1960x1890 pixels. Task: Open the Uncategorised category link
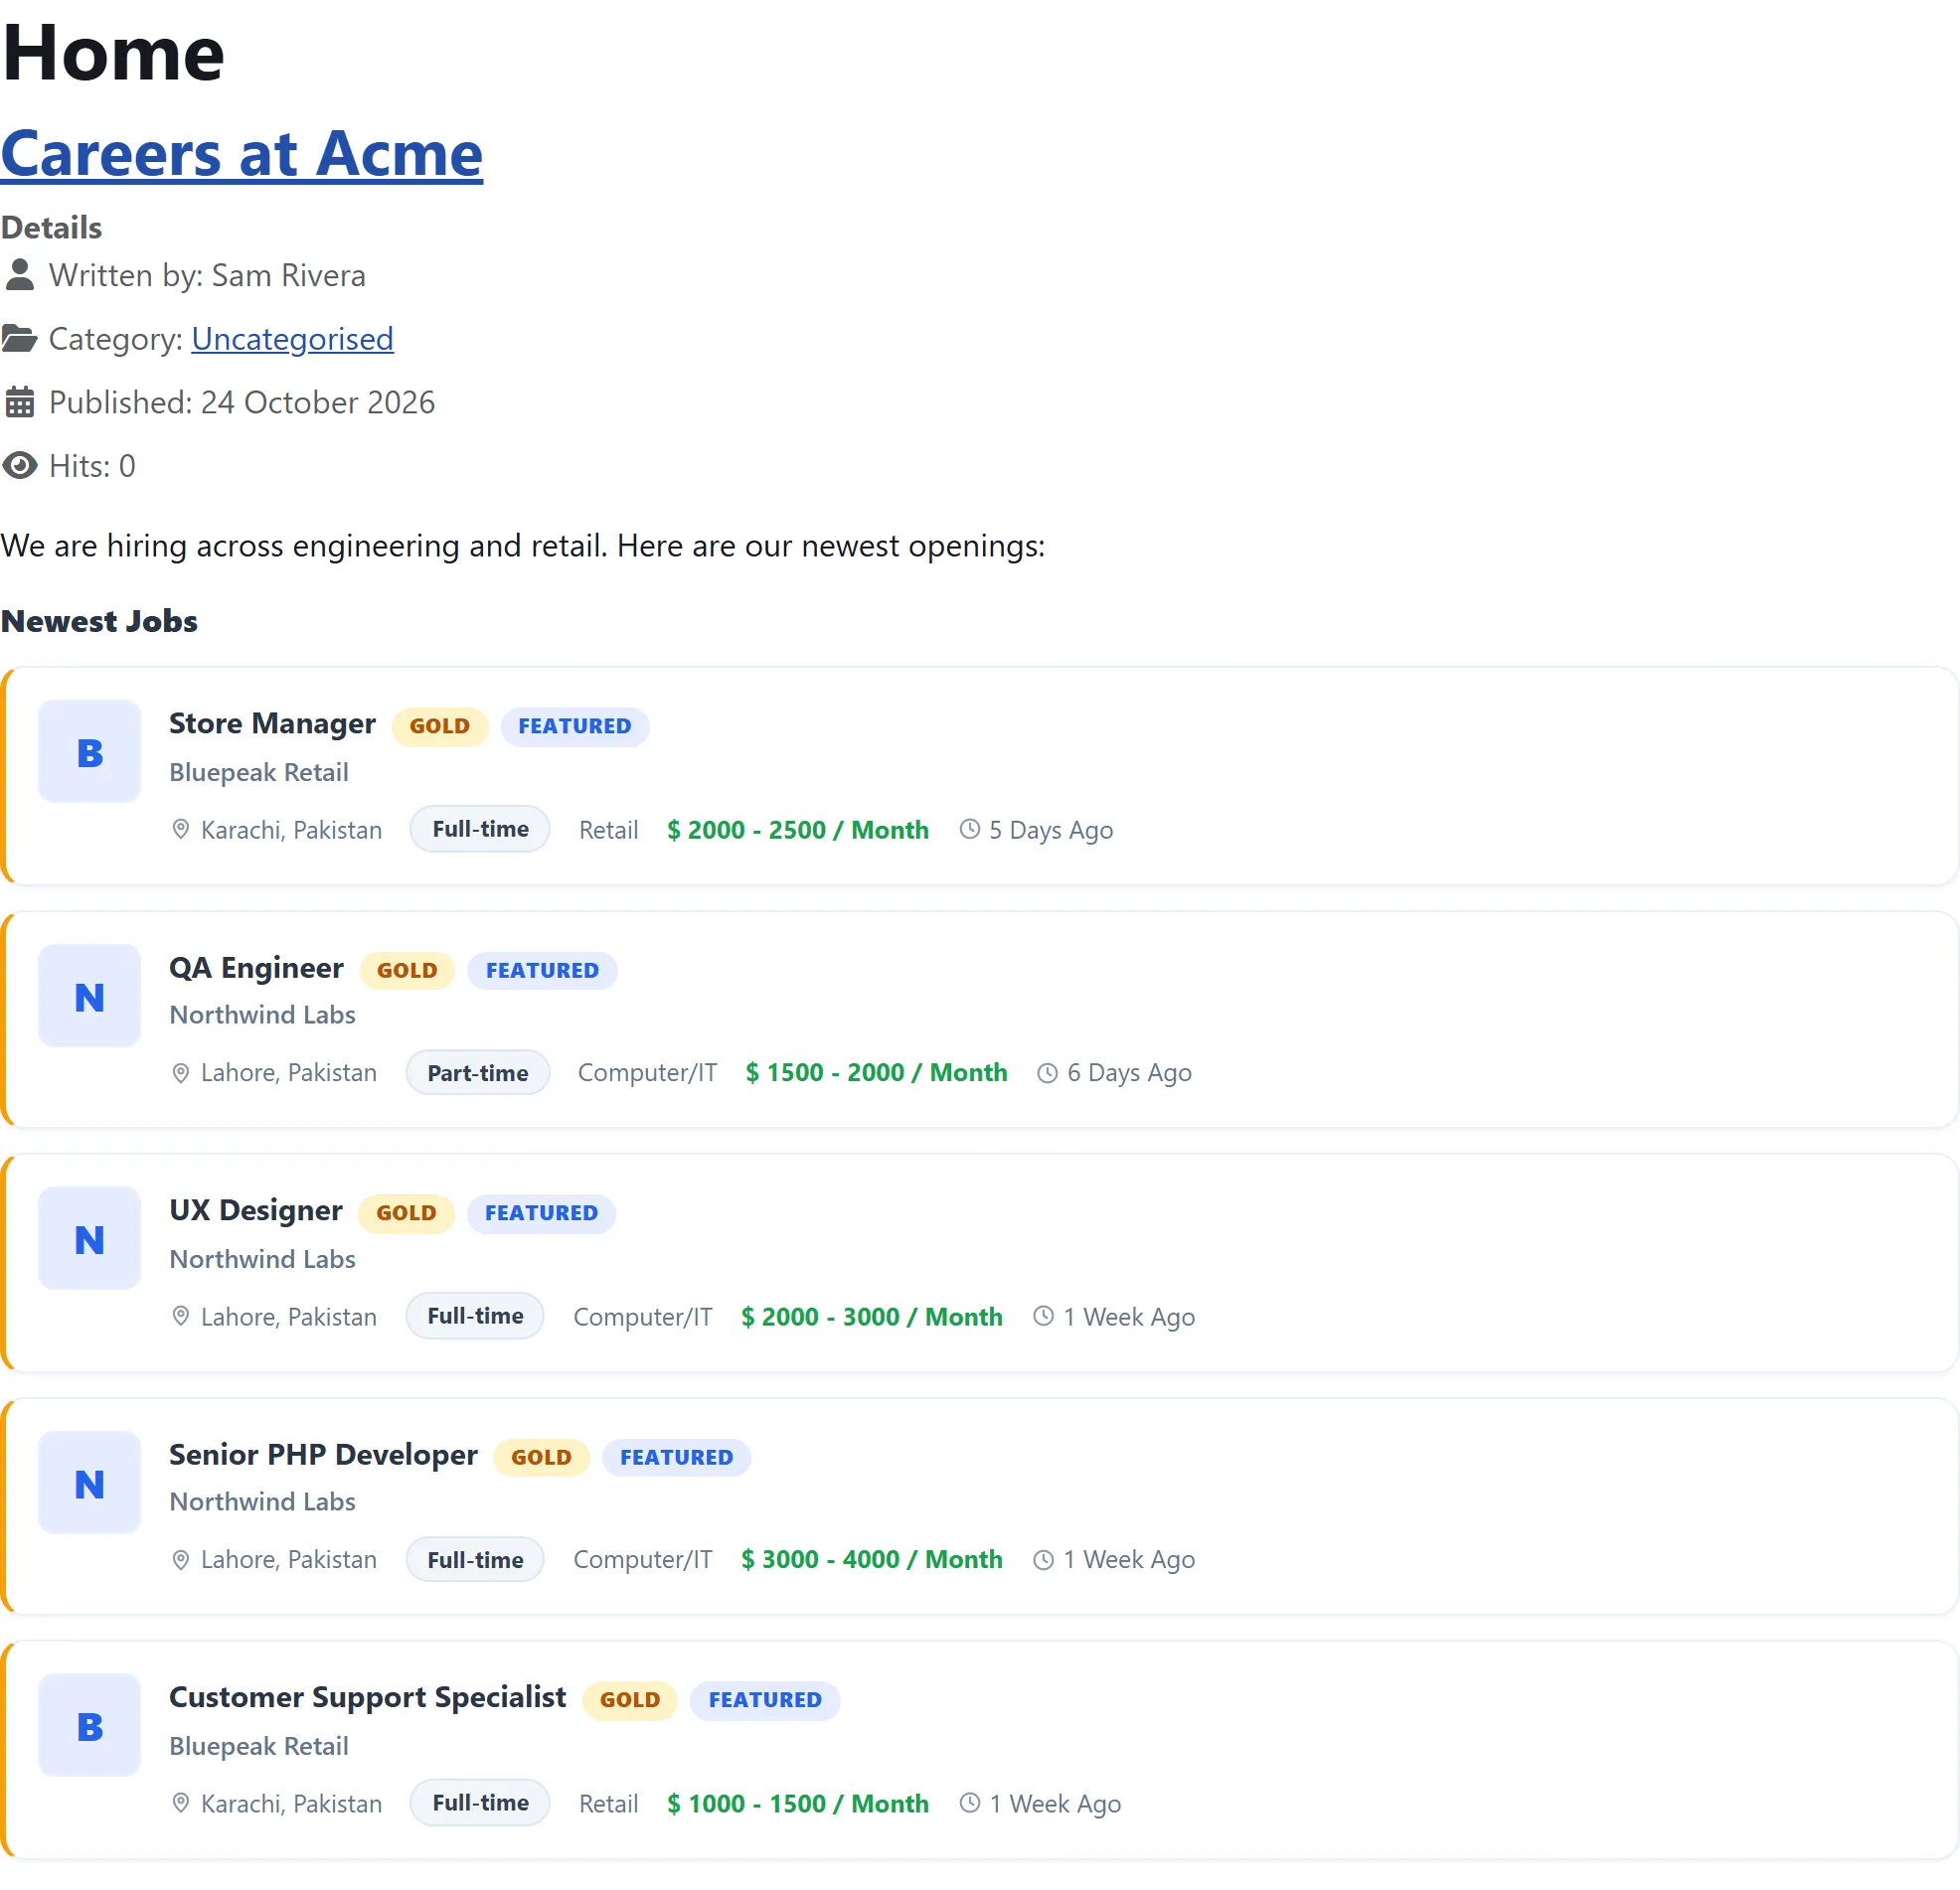tap(292, 339)
